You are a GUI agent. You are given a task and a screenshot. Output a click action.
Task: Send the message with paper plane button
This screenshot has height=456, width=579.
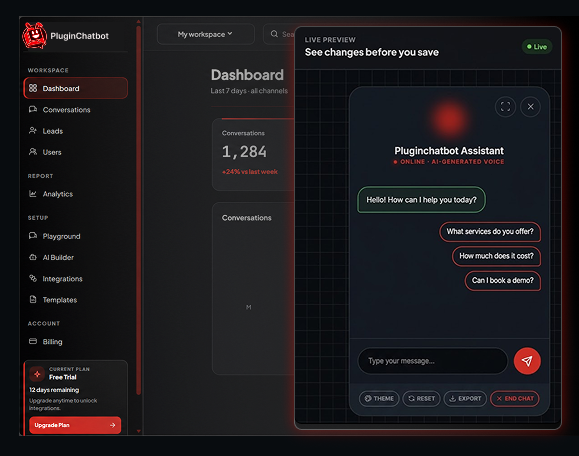click(527, 361)
